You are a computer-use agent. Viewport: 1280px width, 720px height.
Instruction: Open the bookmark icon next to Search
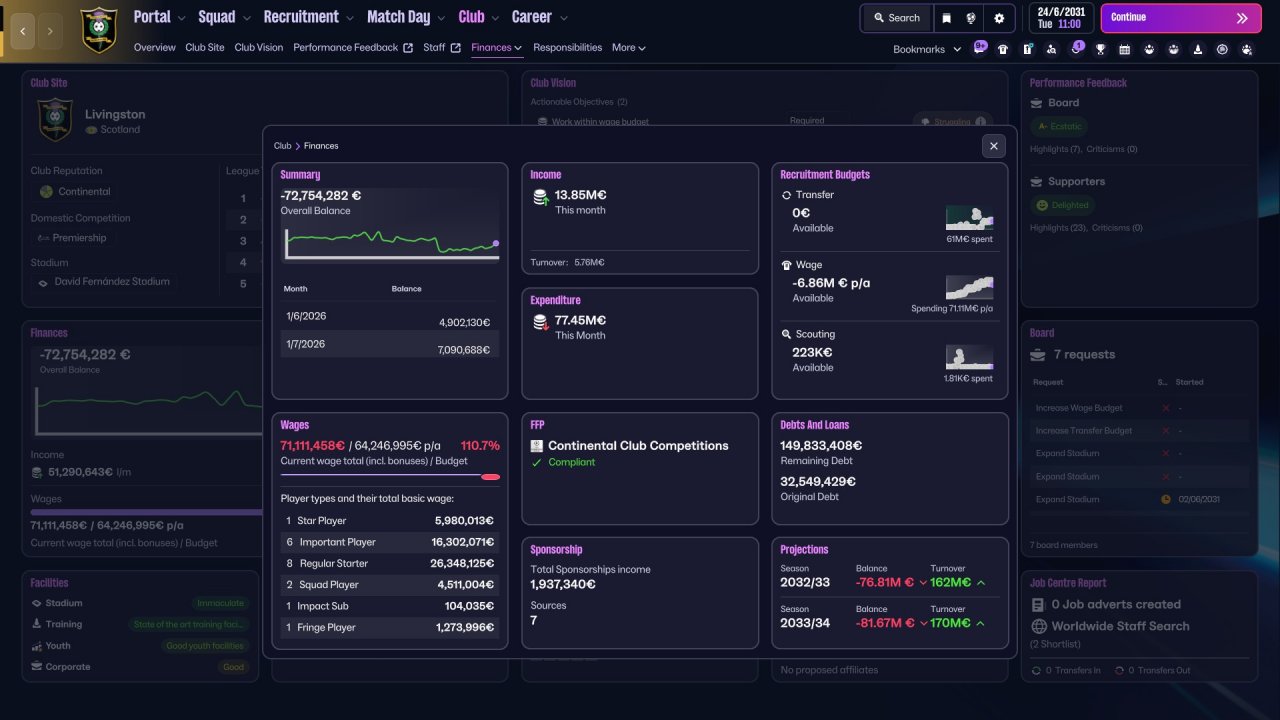pyautogui.click(x=946, y=18)
